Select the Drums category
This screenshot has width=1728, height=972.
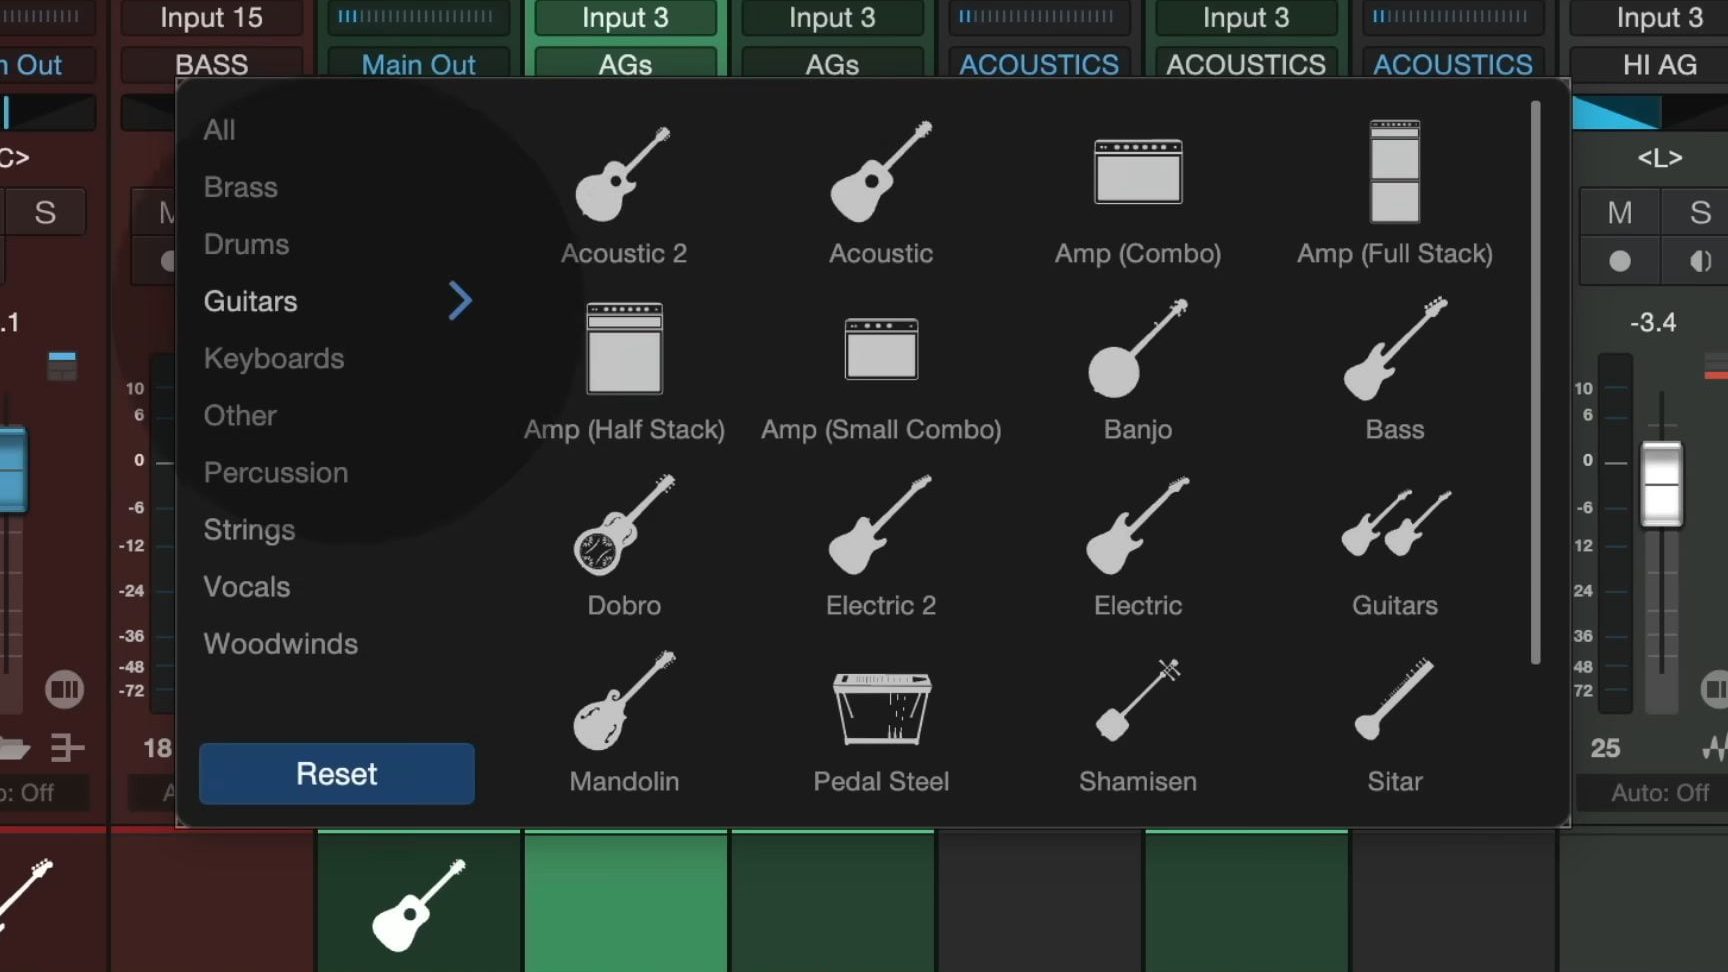click(x=246, y=243)
